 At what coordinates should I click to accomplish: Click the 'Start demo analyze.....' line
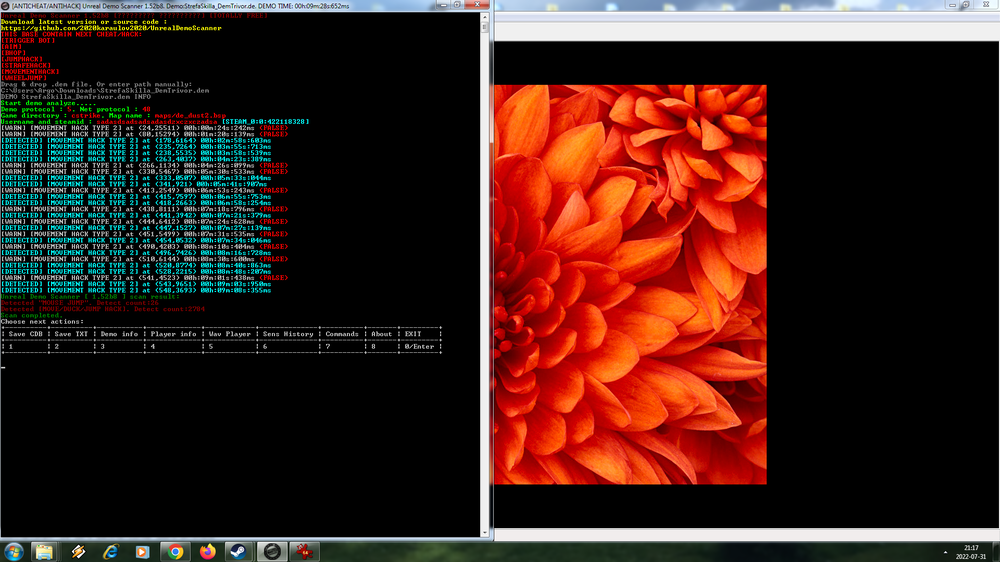pyautogui.click(x=48, y=103)
